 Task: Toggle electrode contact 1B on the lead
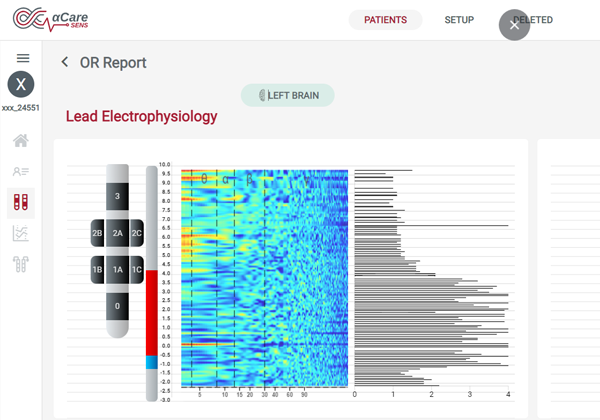[x=97, y=270]
